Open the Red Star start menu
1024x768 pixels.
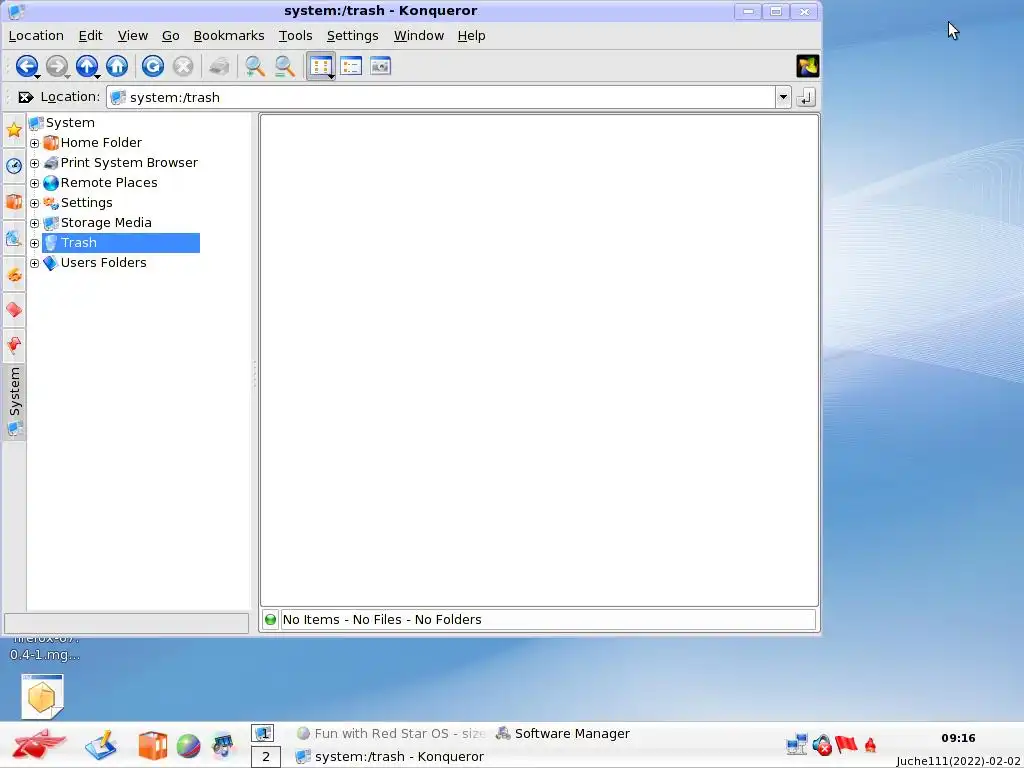click(x=39, y=745)
